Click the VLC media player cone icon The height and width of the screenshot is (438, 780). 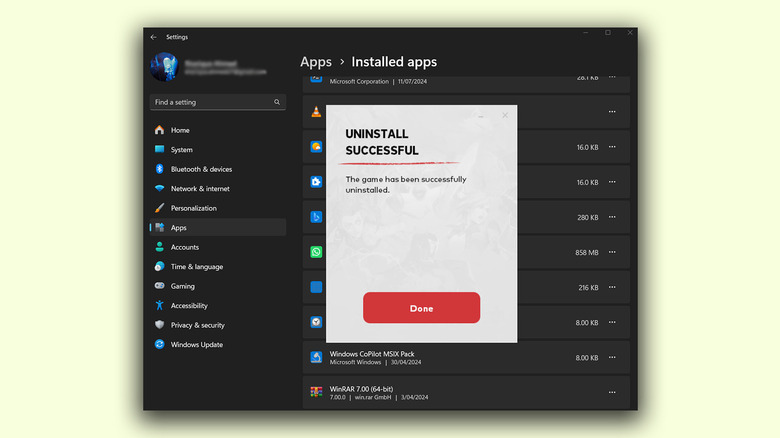(316, 112)
